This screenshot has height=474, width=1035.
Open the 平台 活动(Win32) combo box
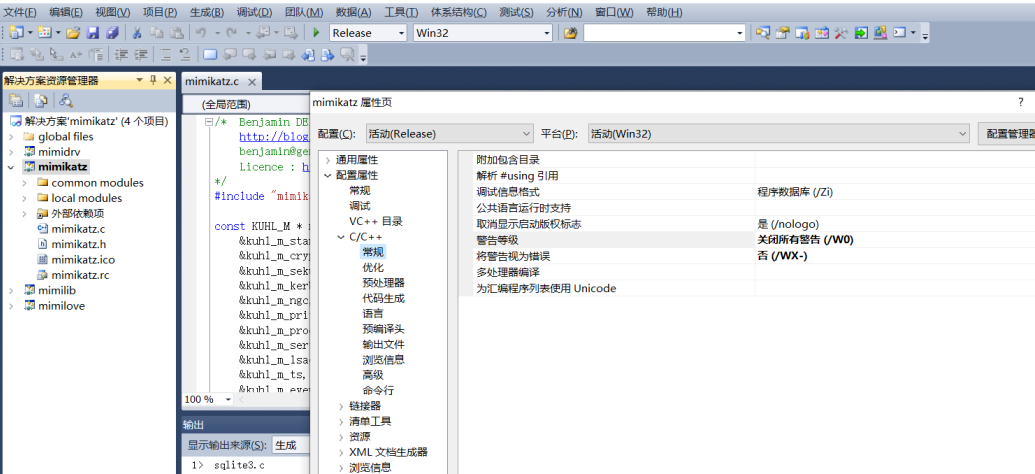click(779, 133)
